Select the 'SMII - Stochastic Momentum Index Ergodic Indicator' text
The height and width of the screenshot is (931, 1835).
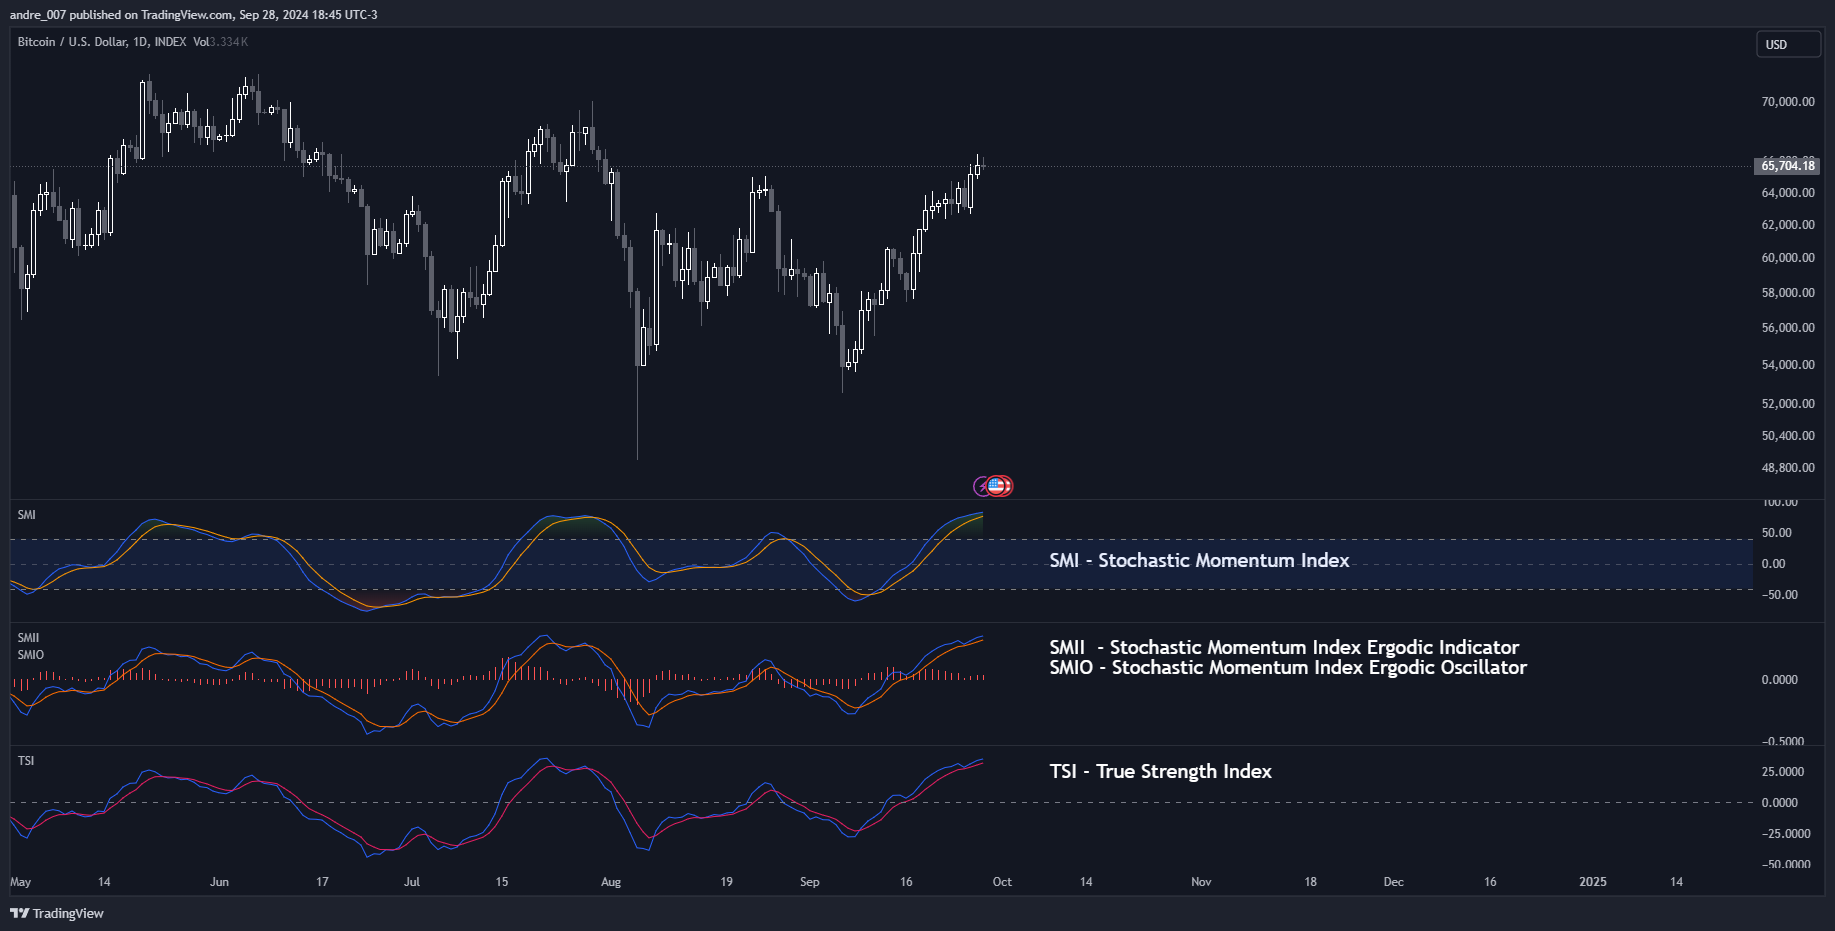[x=1284, y=648]
